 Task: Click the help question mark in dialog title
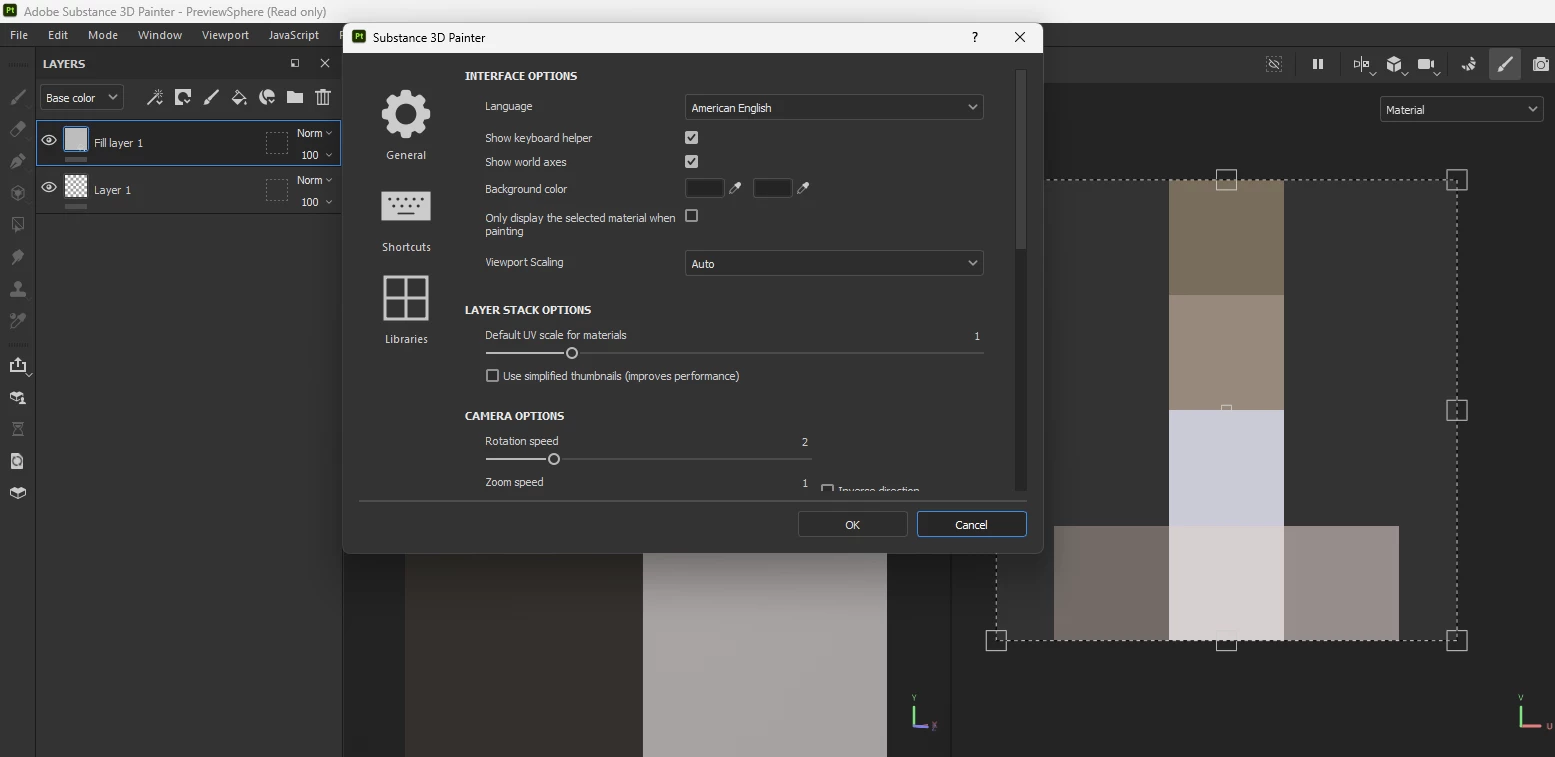coord(975,37)
